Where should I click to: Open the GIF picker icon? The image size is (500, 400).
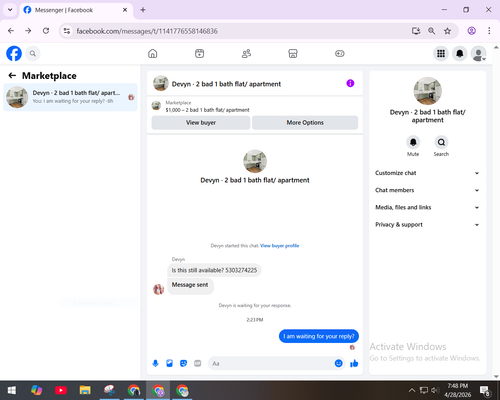(198, 363)
